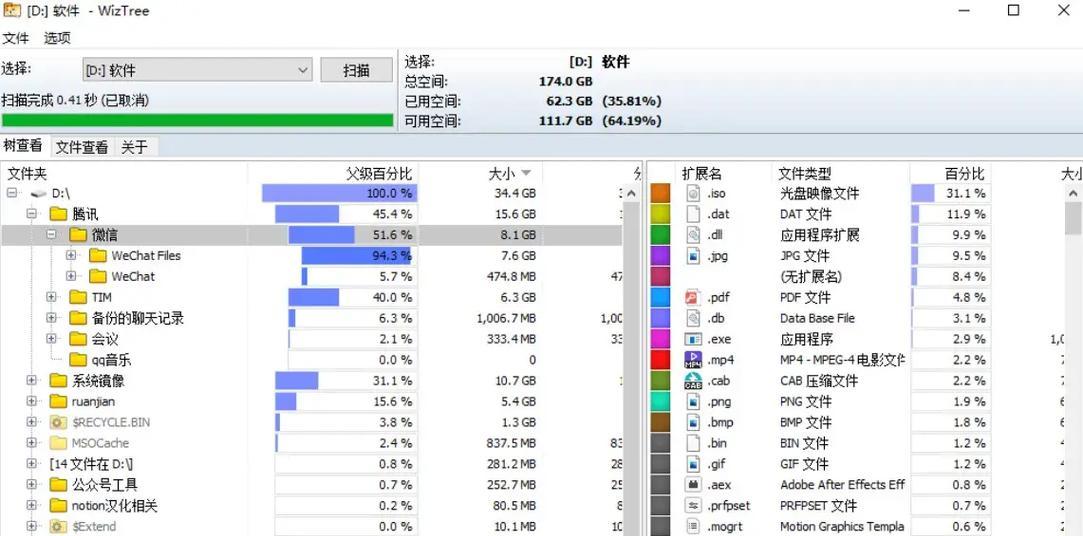The image size is (1083, 536).
Task: Sort by the 文件类型 column header
Action: pos(840,173)
